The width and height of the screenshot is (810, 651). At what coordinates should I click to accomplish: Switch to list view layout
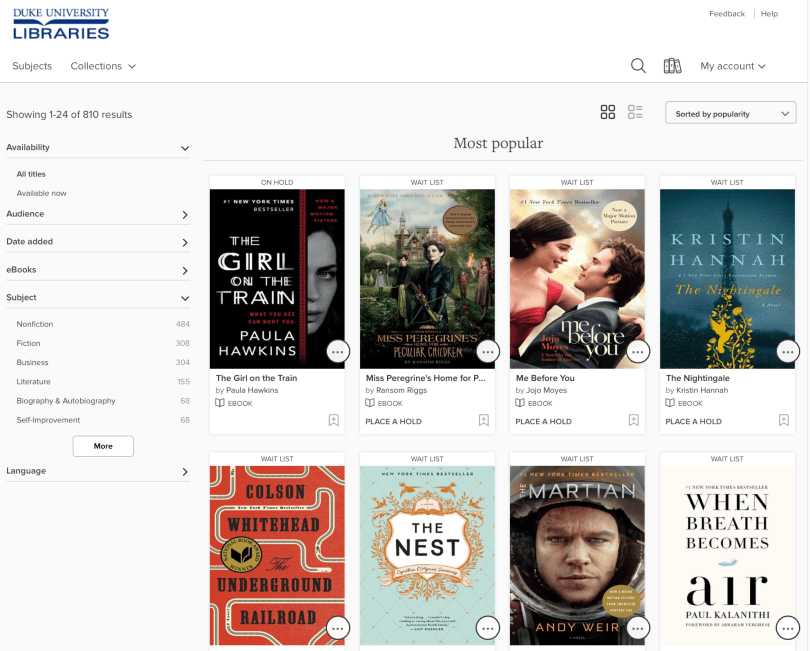coord(635,112)
